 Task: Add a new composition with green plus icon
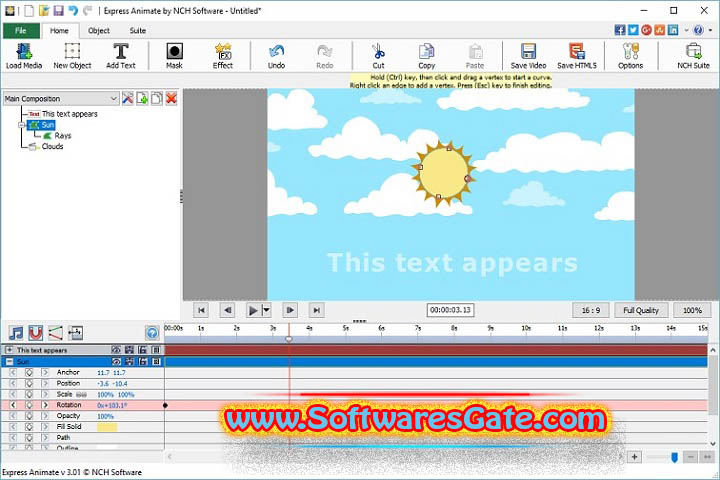(x=142, y=98)
